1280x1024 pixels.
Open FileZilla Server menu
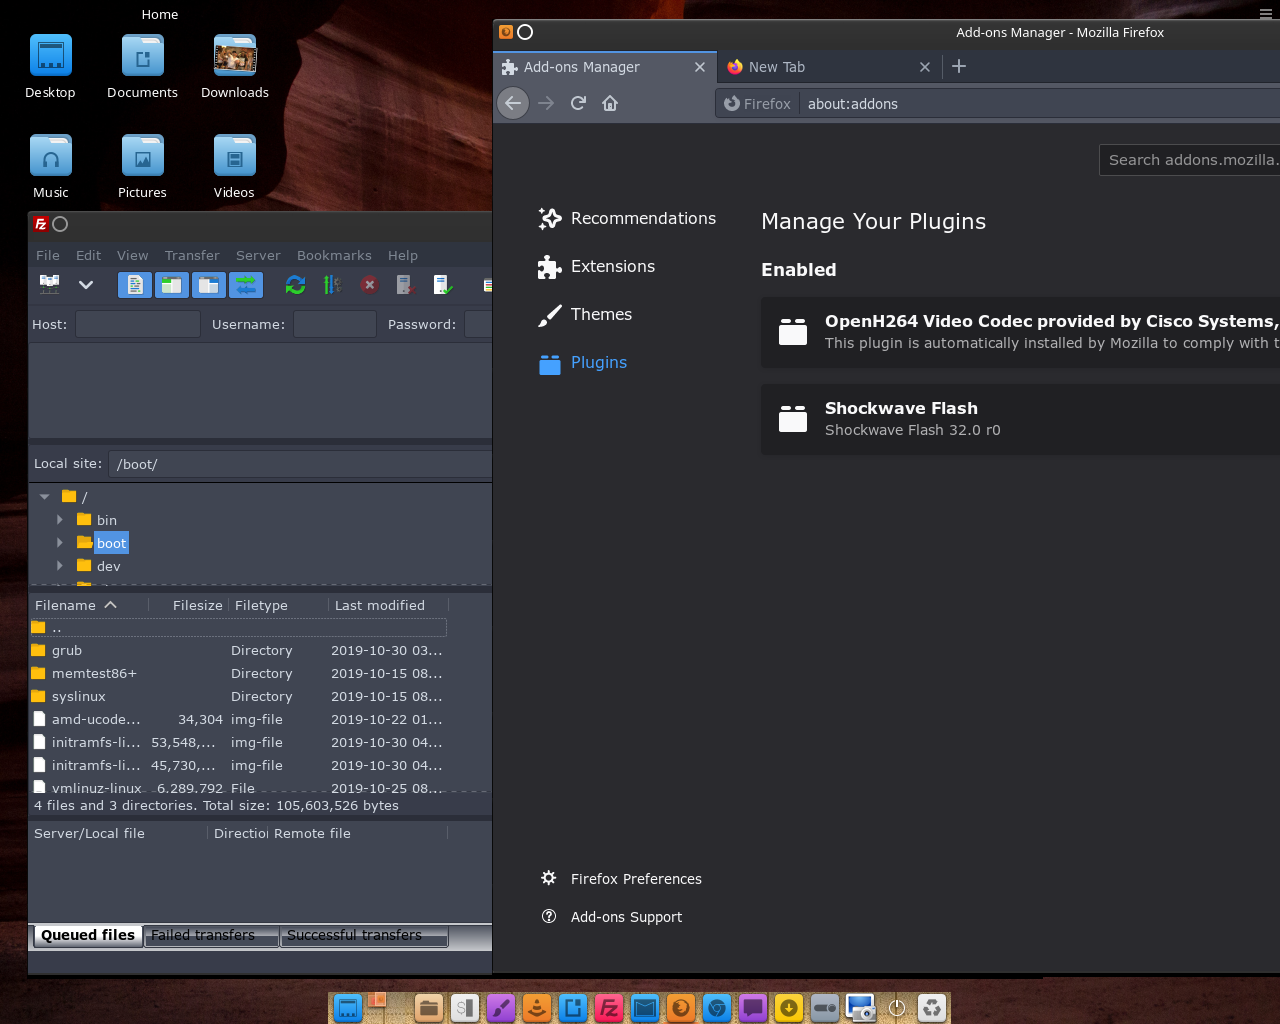258,255
